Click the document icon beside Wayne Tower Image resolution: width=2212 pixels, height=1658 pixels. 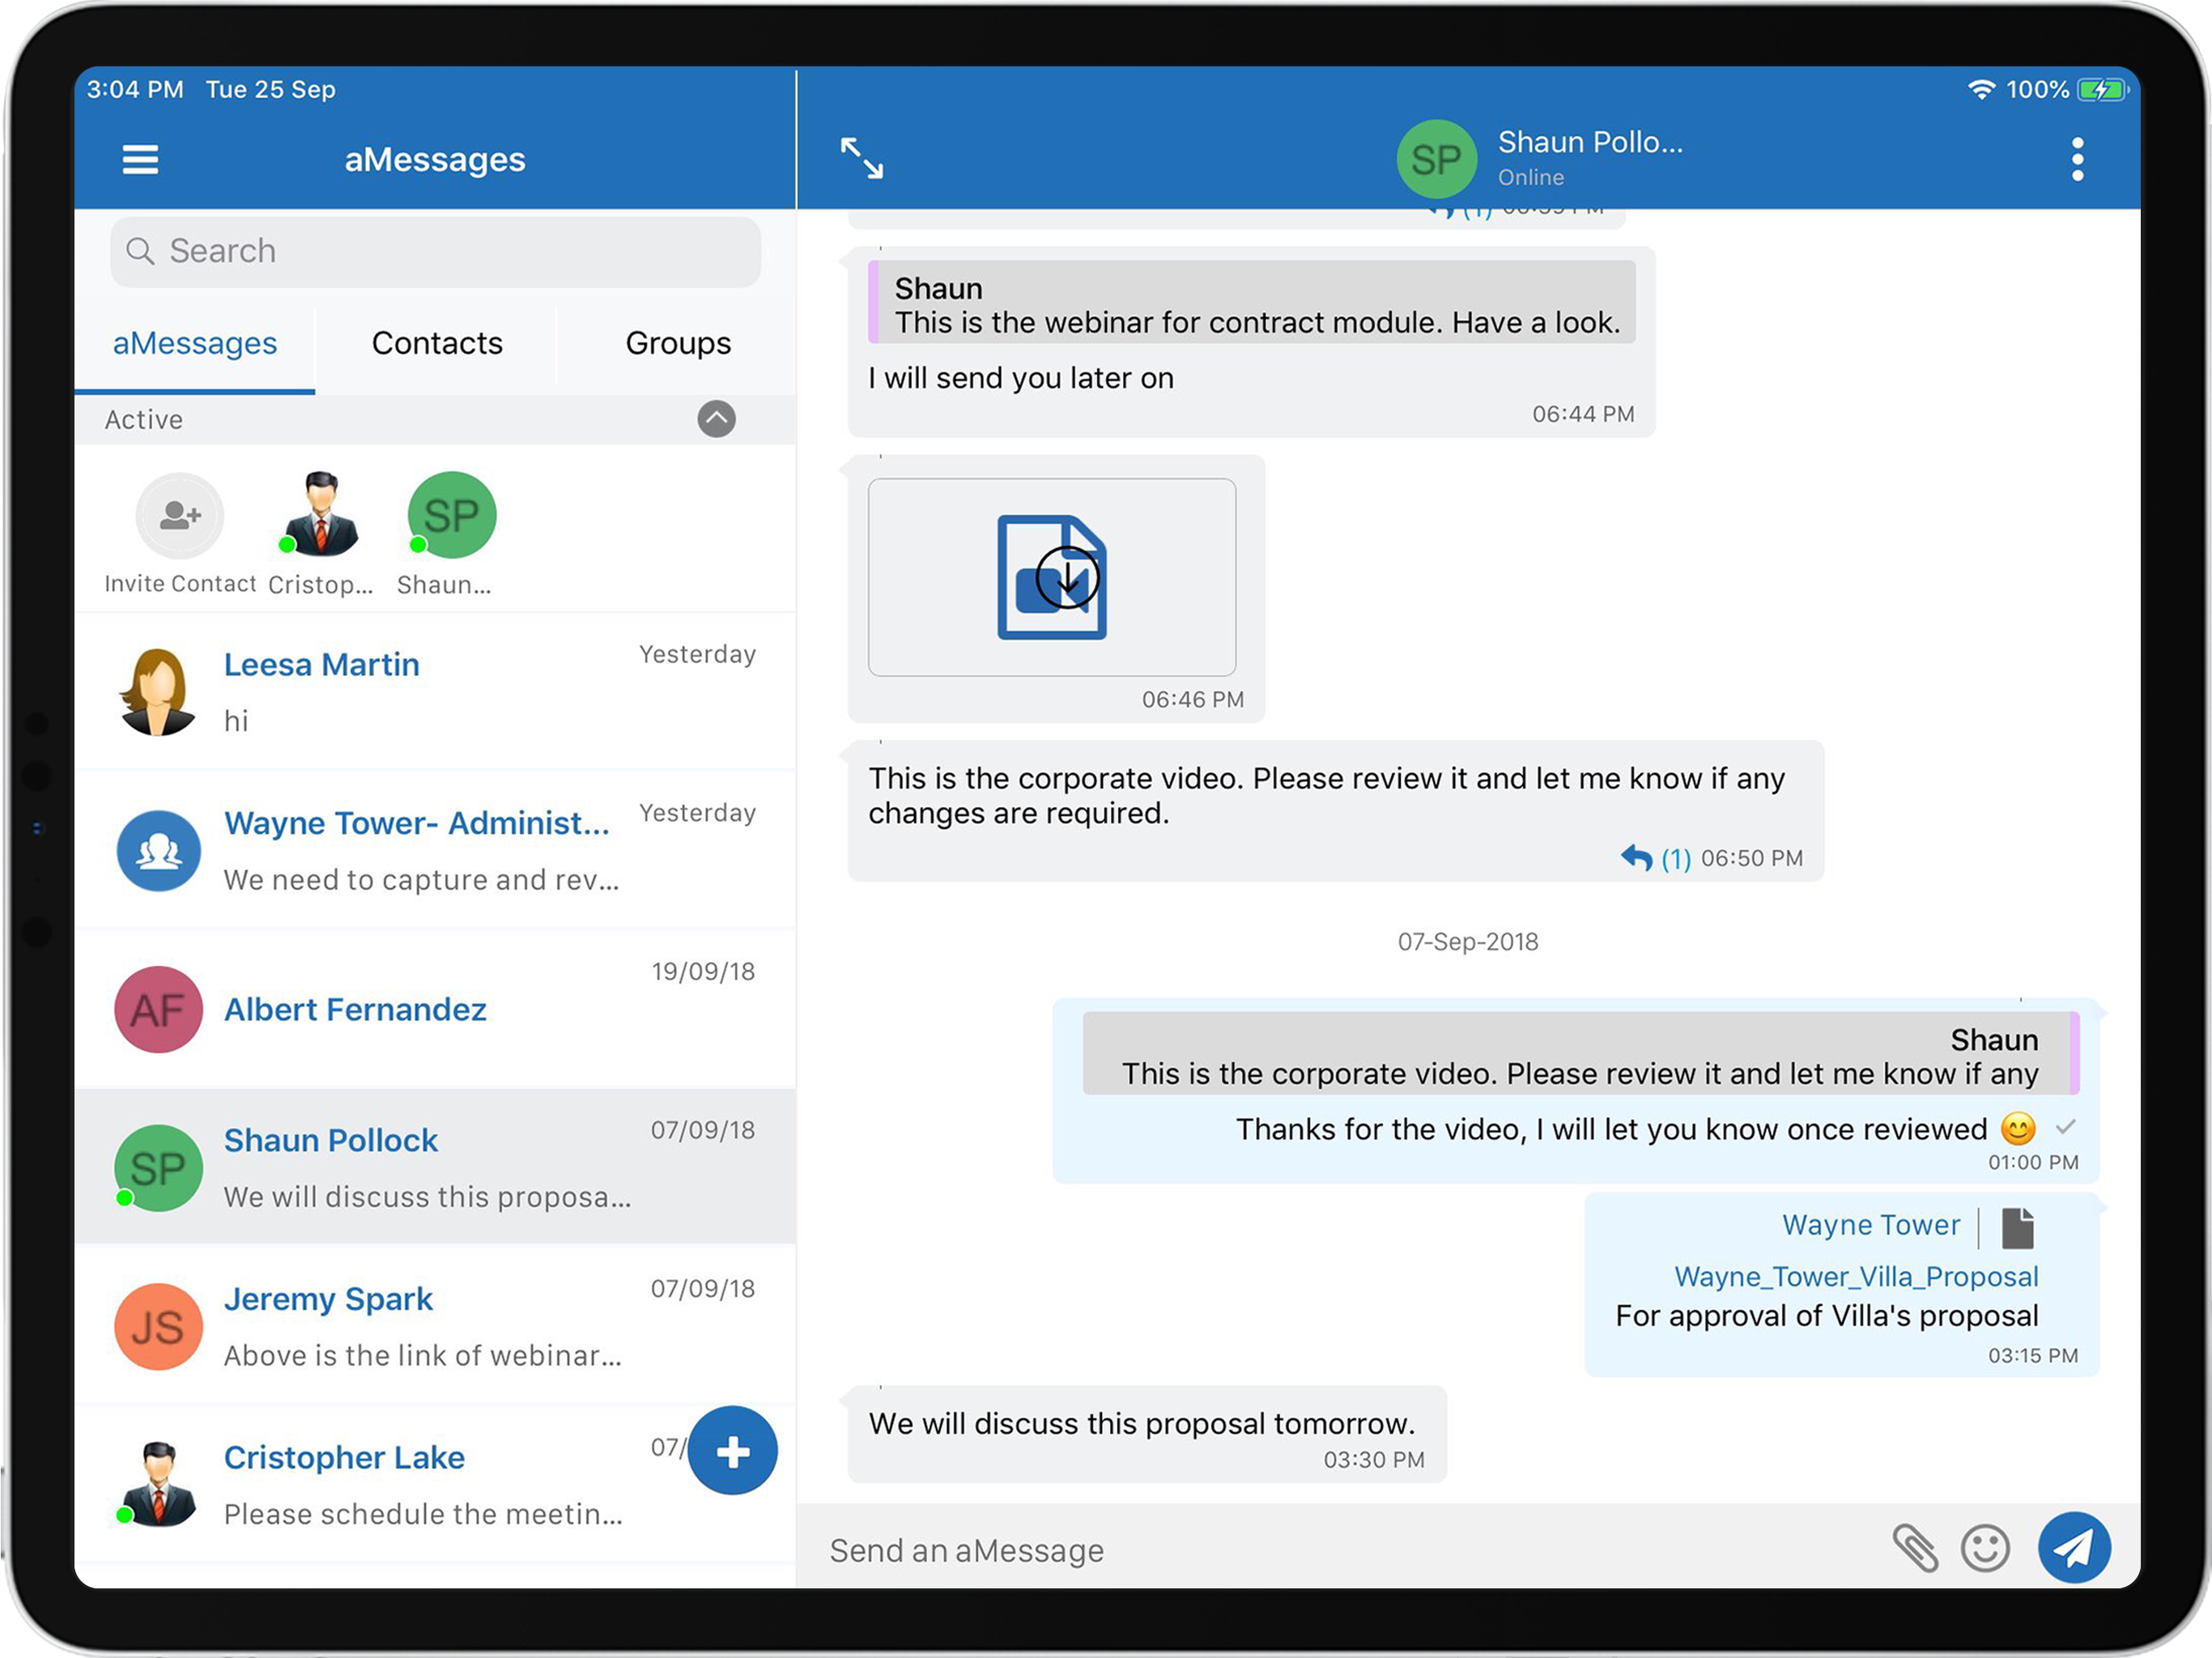pyautogui.click(x=2017, y=1228)
